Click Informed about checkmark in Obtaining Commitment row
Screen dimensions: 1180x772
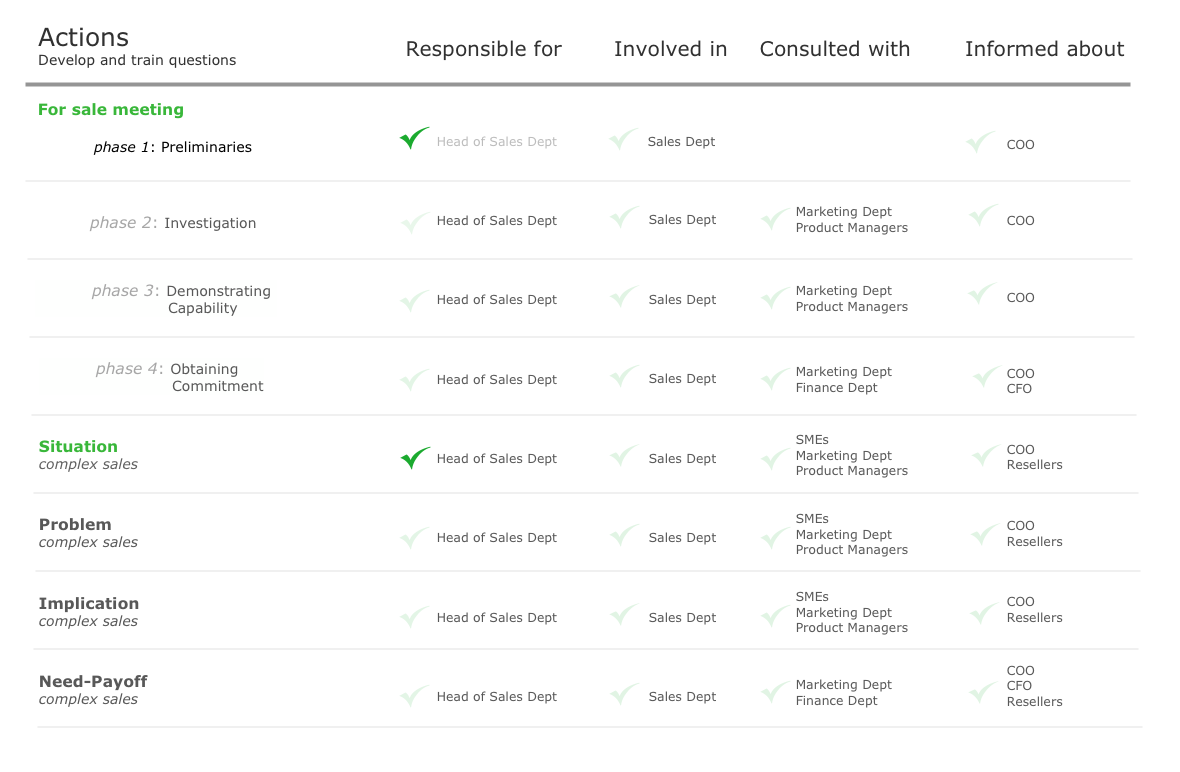[x=986, y=376]
